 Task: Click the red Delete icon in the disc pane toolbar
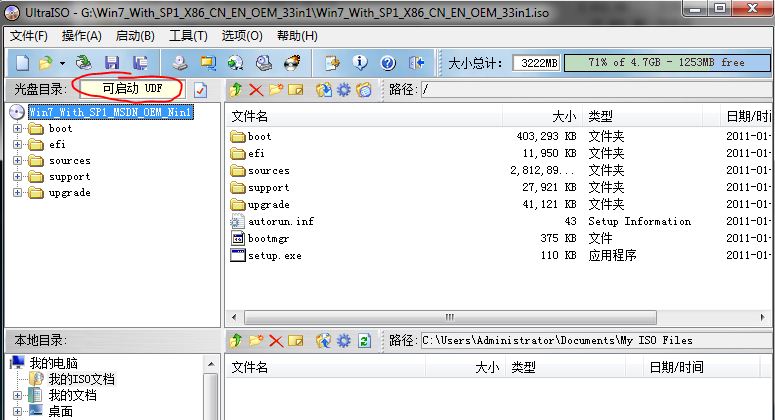[255, 89]
